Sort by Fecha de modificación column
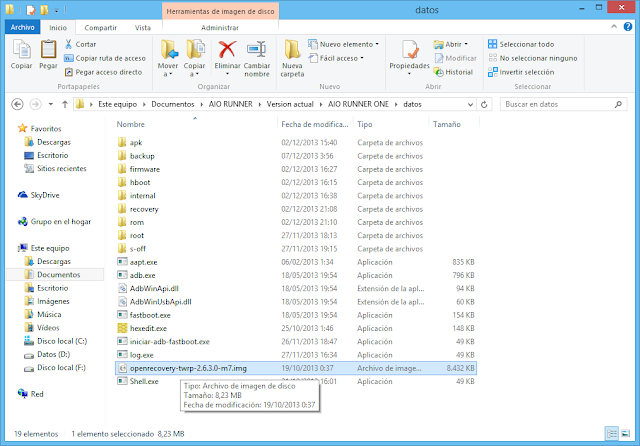This screenshot has height=446, width=640. point(314,124)
